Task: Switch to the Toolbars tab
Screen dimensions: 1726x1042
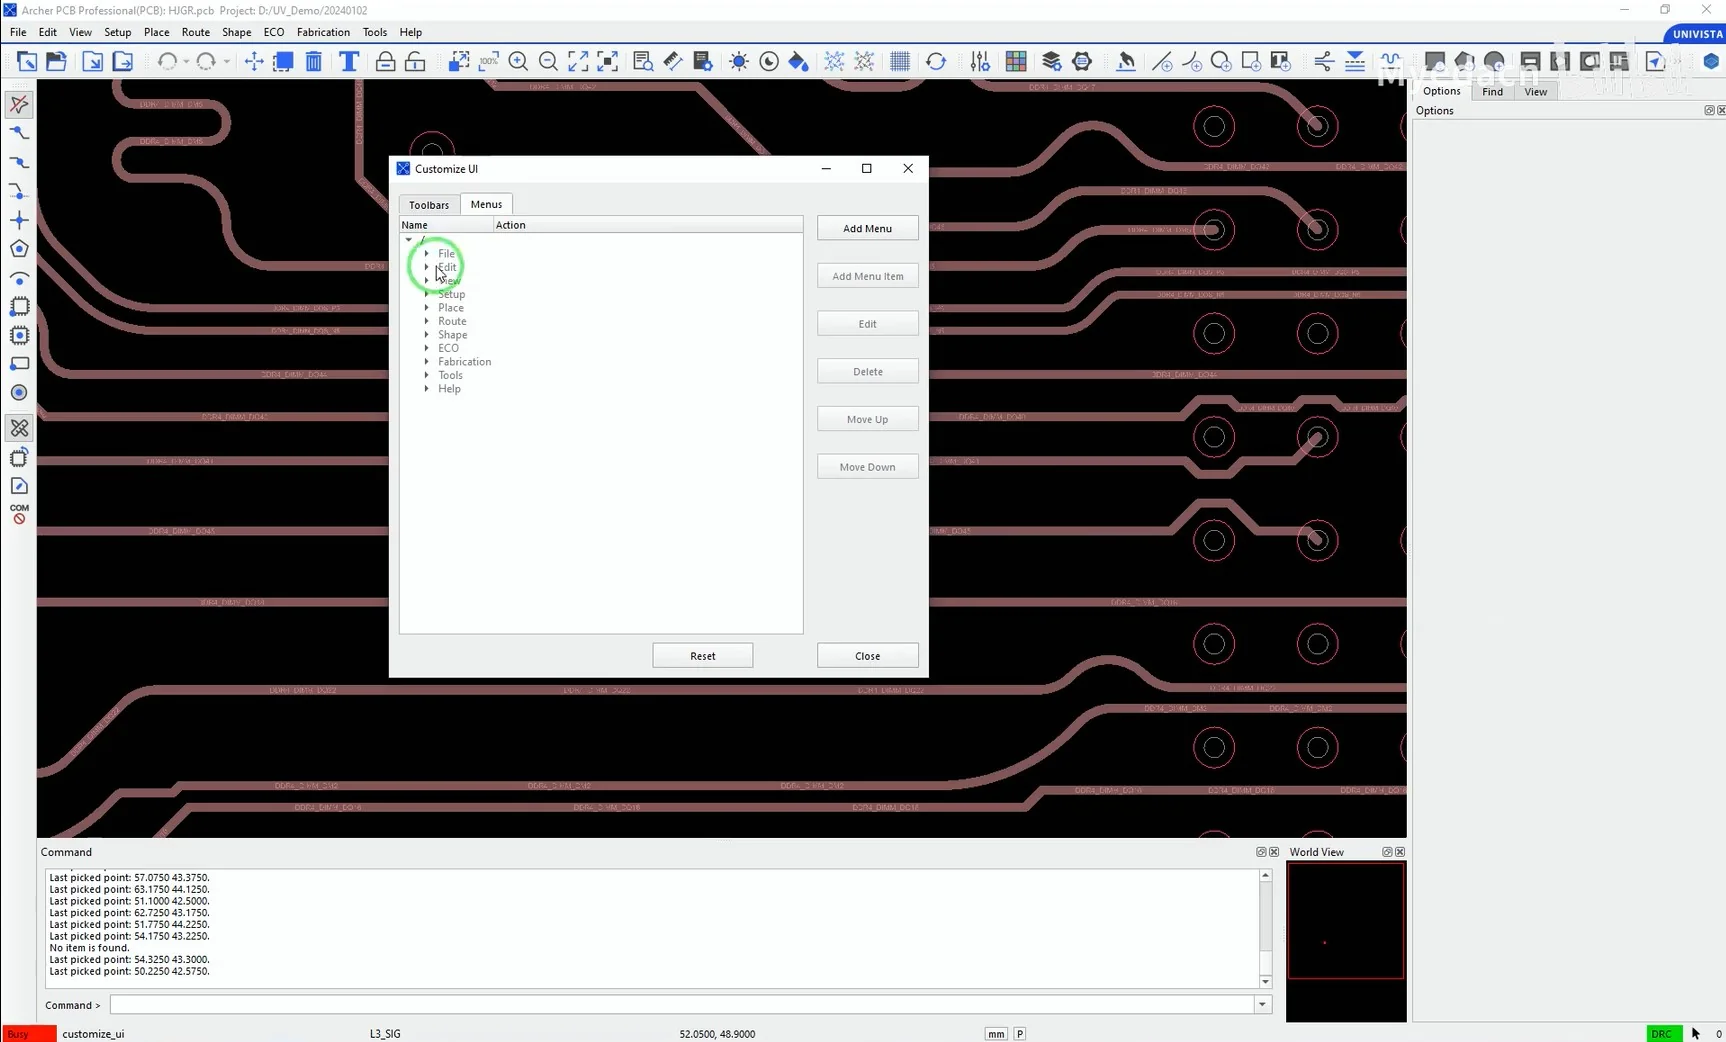Action: [429, 204]
